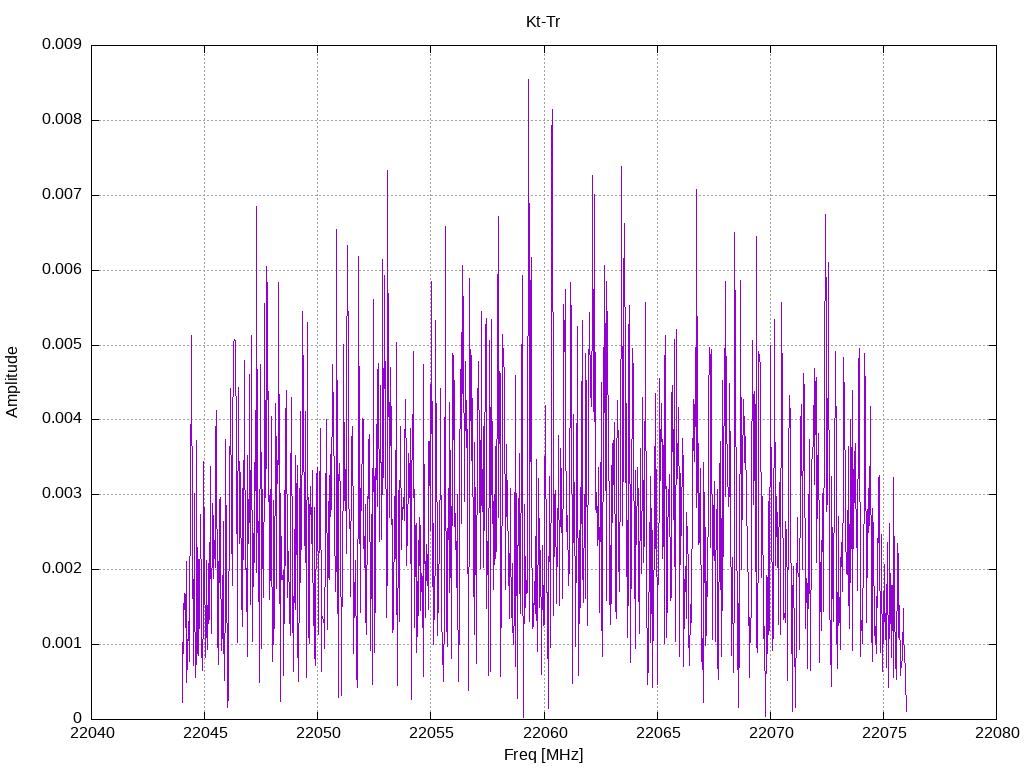Click the x-axis tick label 22055
This screenshot has width=1024, height=768.
[x=431, y=733]
